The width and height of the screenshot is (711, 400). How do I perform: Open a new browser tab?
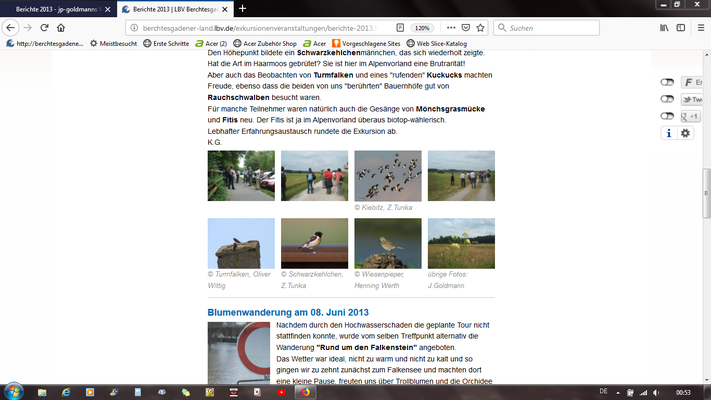coord(243,9)
